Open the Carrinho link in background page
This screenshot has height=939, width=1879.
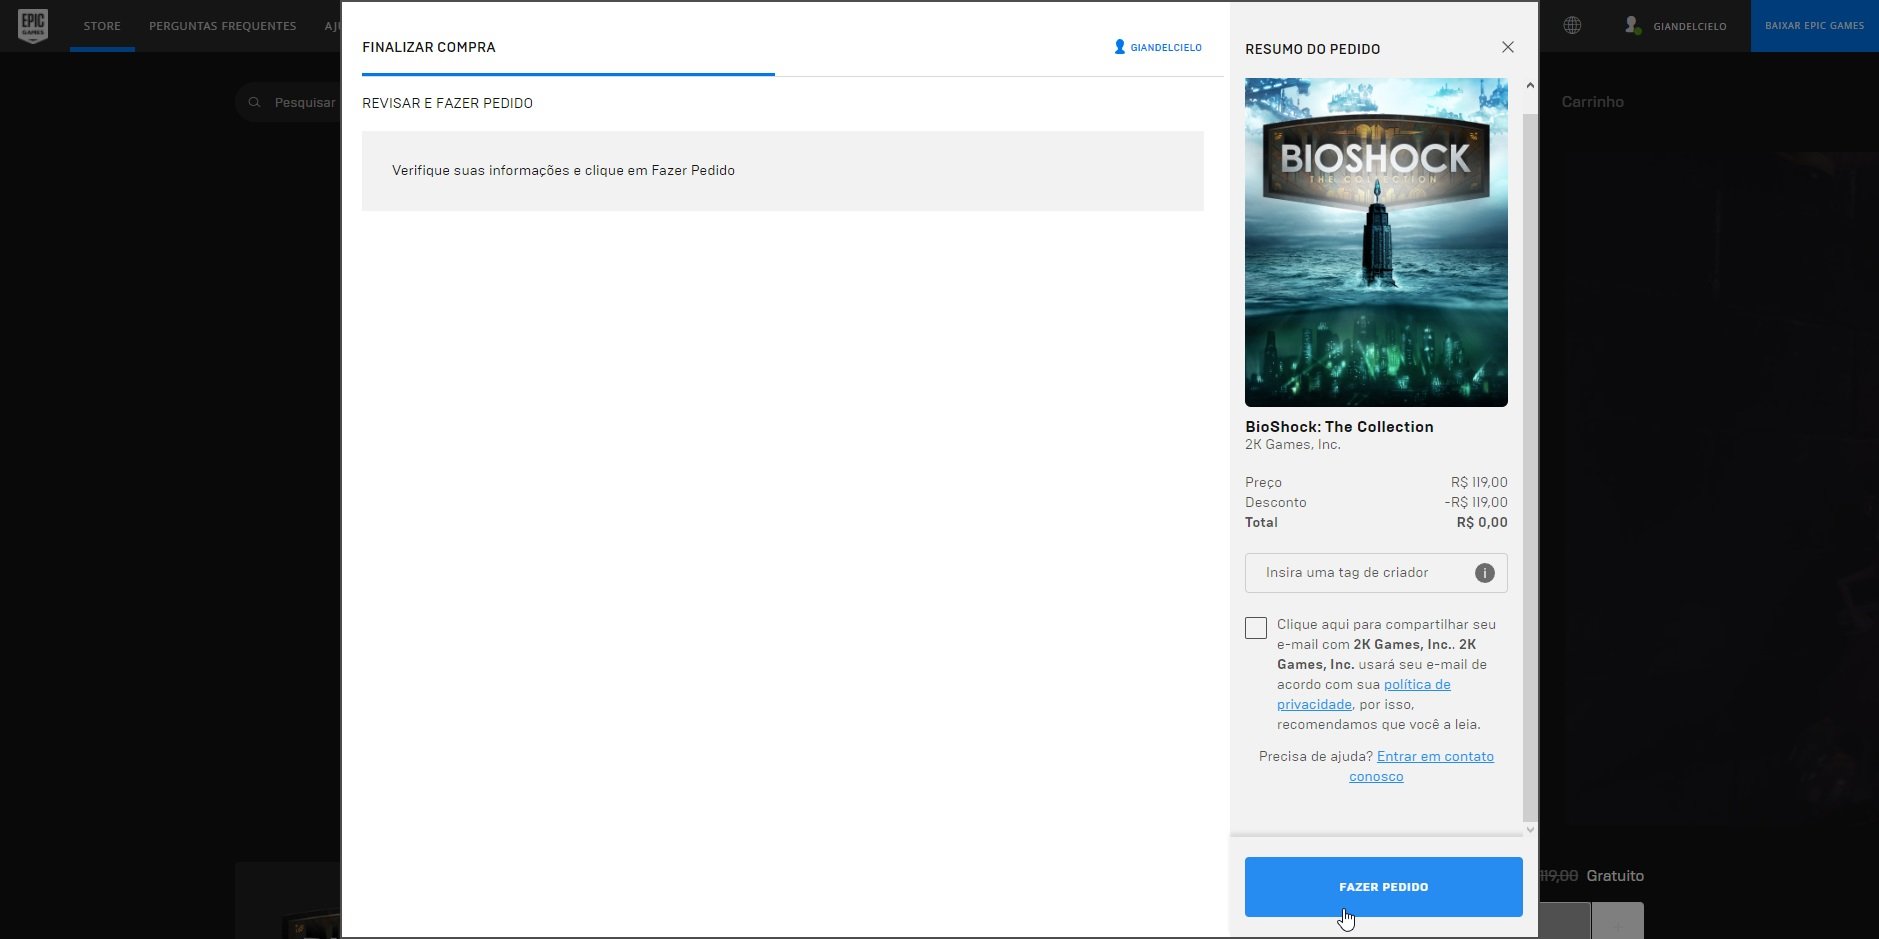1592,102
